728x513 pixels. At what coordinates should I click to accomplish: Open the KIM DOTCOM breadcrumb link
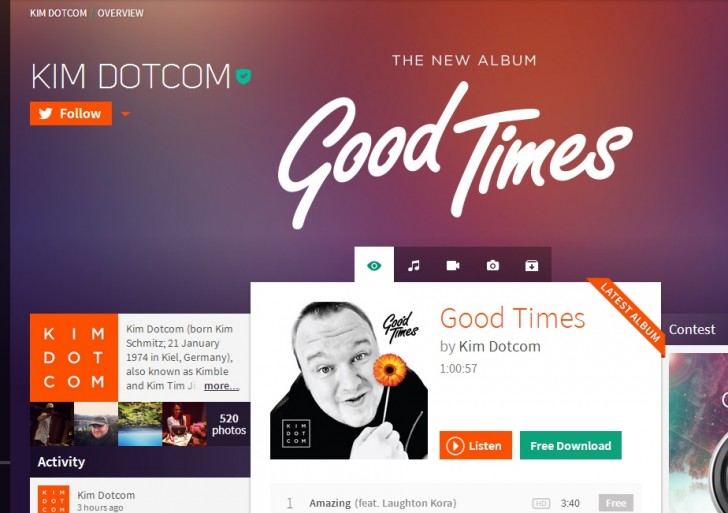pyautogui.click(x=58, y=13)
